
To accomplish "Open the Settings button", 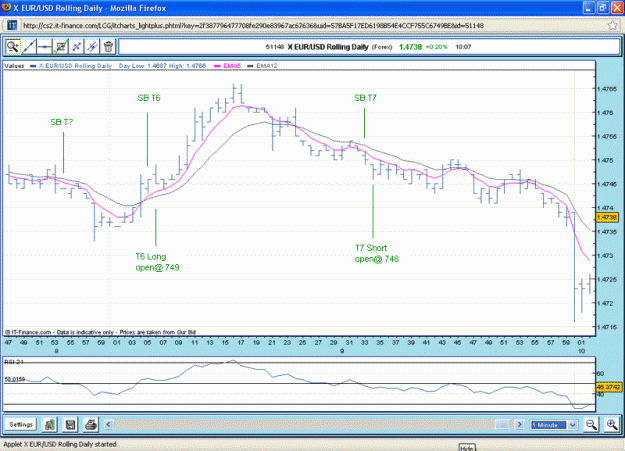I will pos(21,424).
